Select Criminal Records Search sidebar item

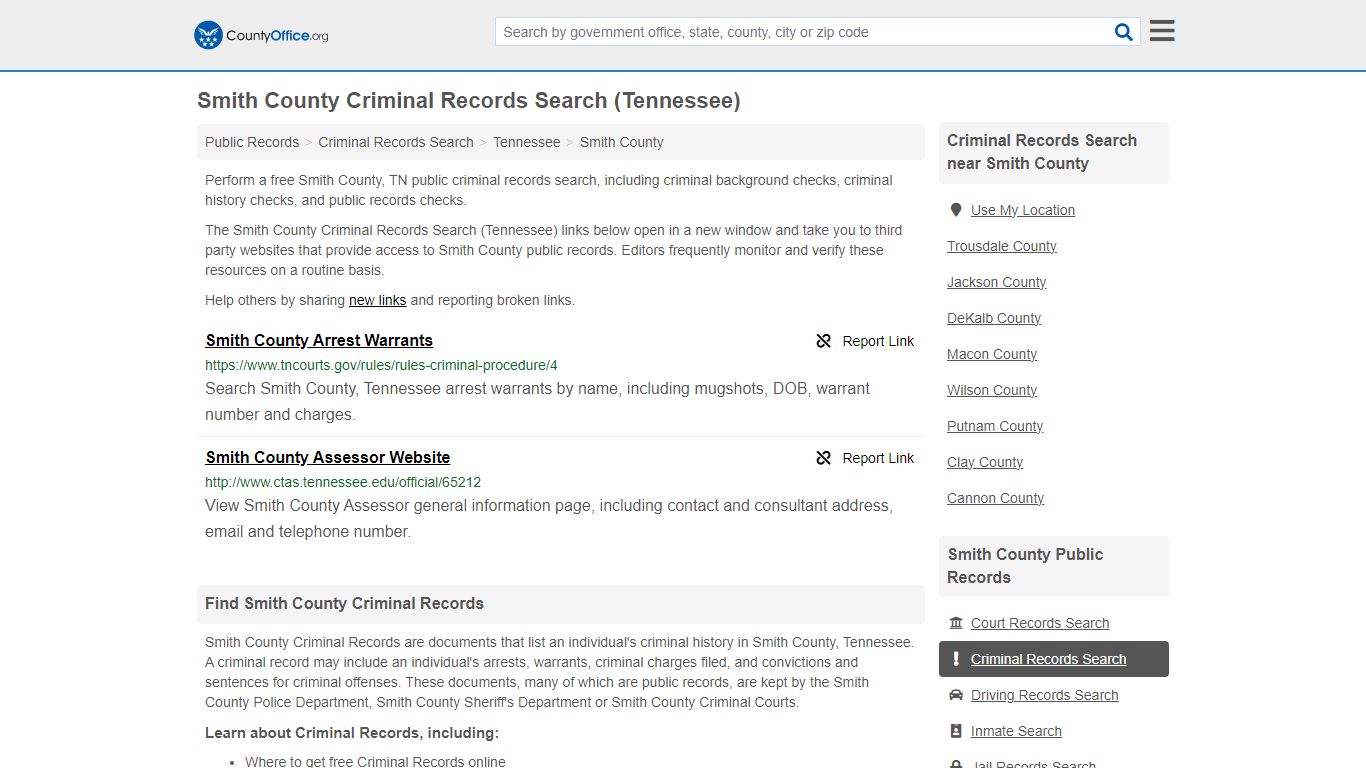pyautogui.click(x=1054, y=659)
